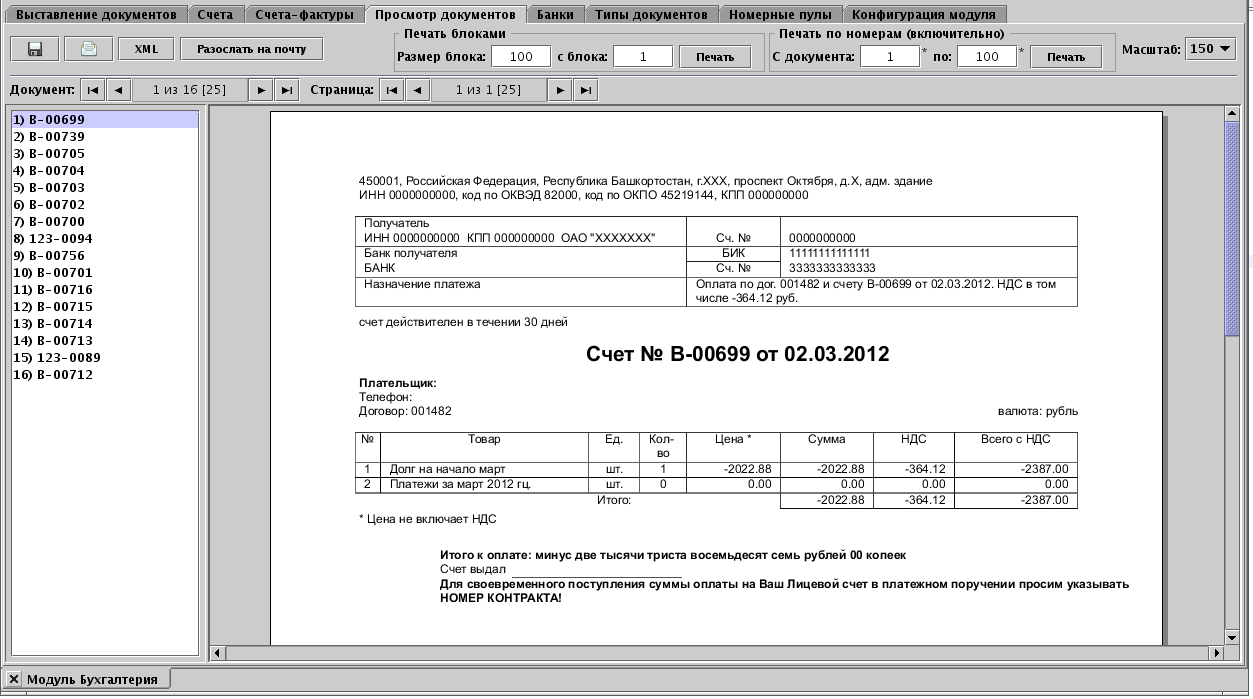Click the printer icon button
1253x699 pixels.
88,49
